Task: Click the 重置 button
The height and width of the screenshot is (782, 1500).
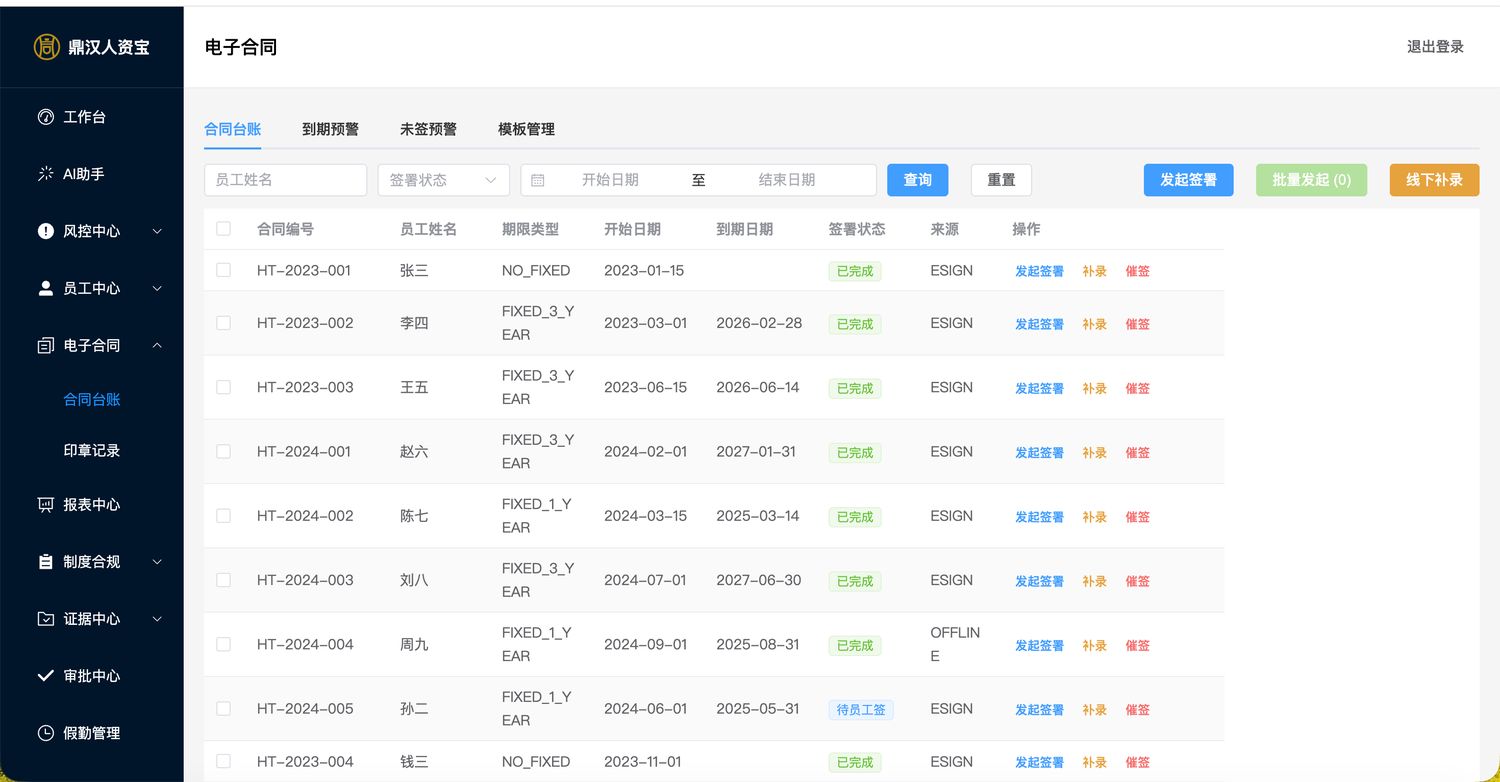Action: coord(1001,180)
